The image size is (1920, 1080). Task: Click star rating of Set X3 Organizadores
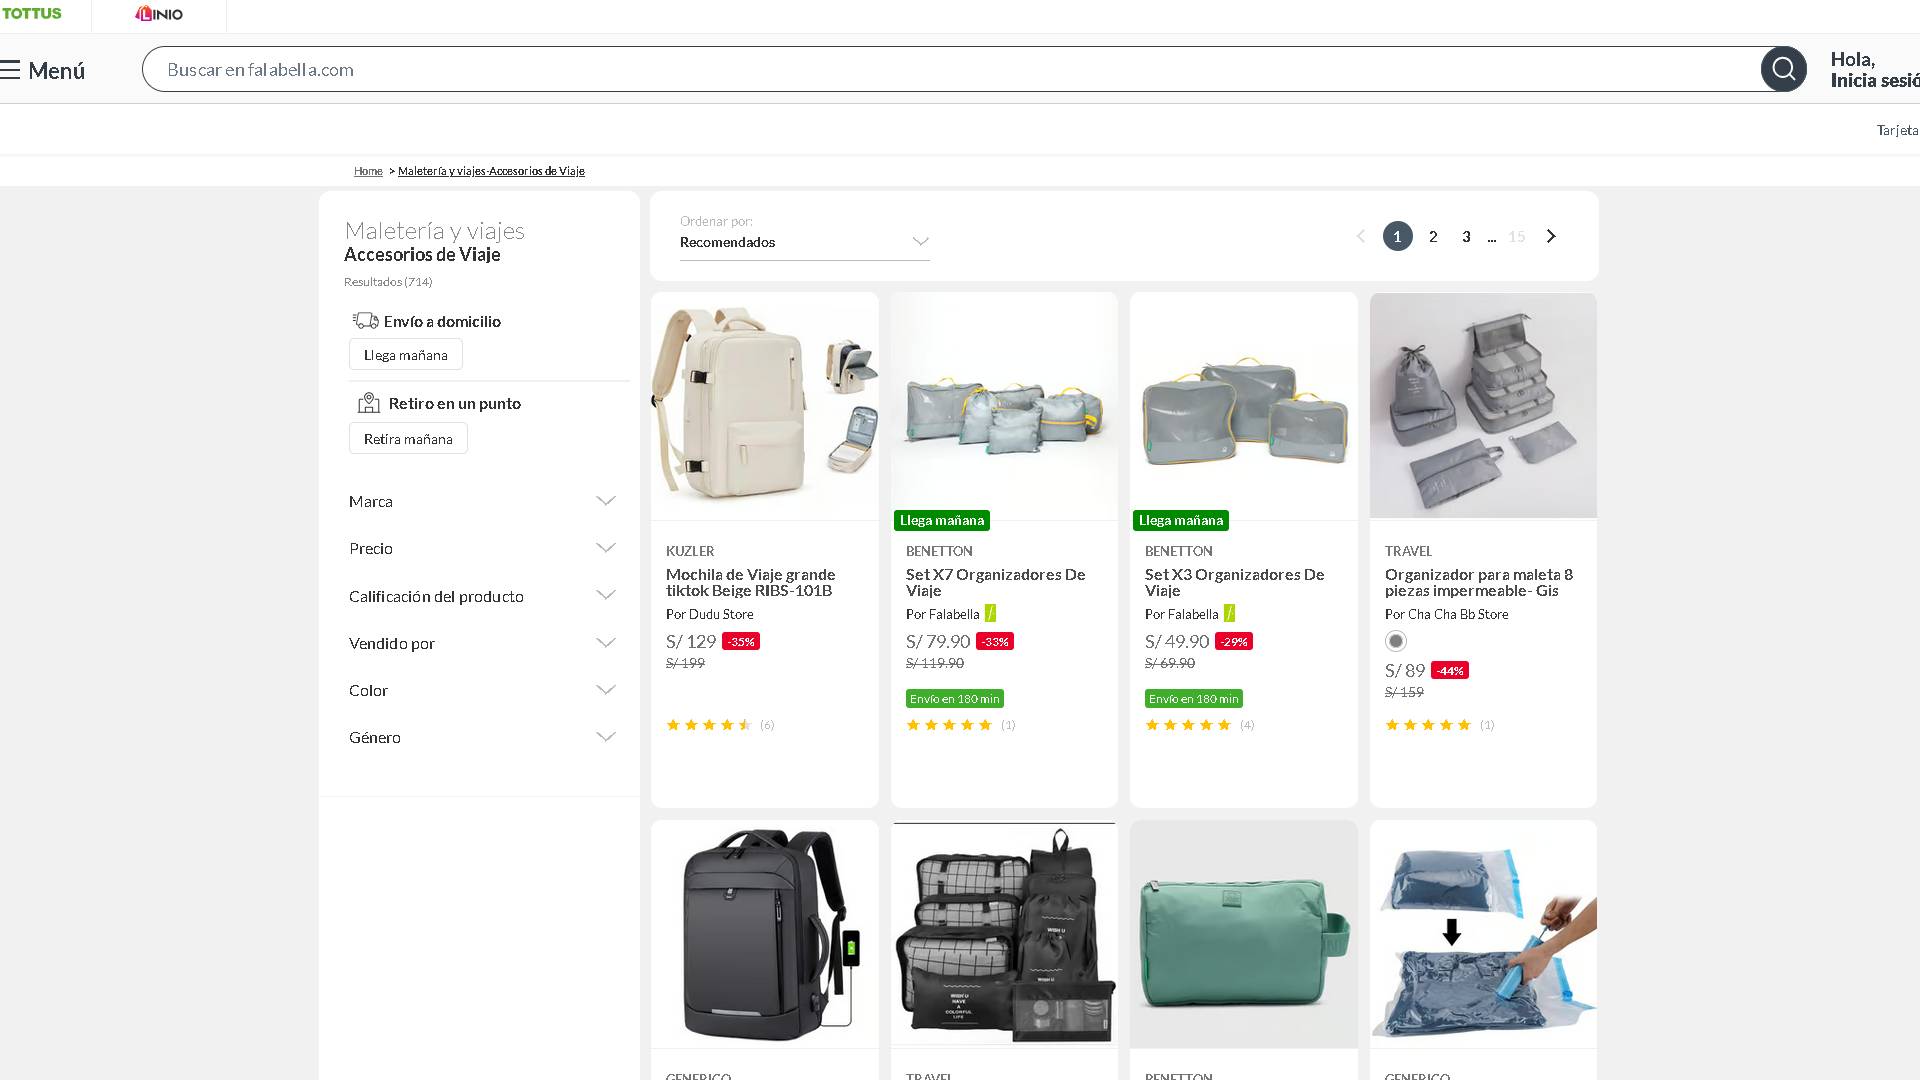coord(1188,725)
